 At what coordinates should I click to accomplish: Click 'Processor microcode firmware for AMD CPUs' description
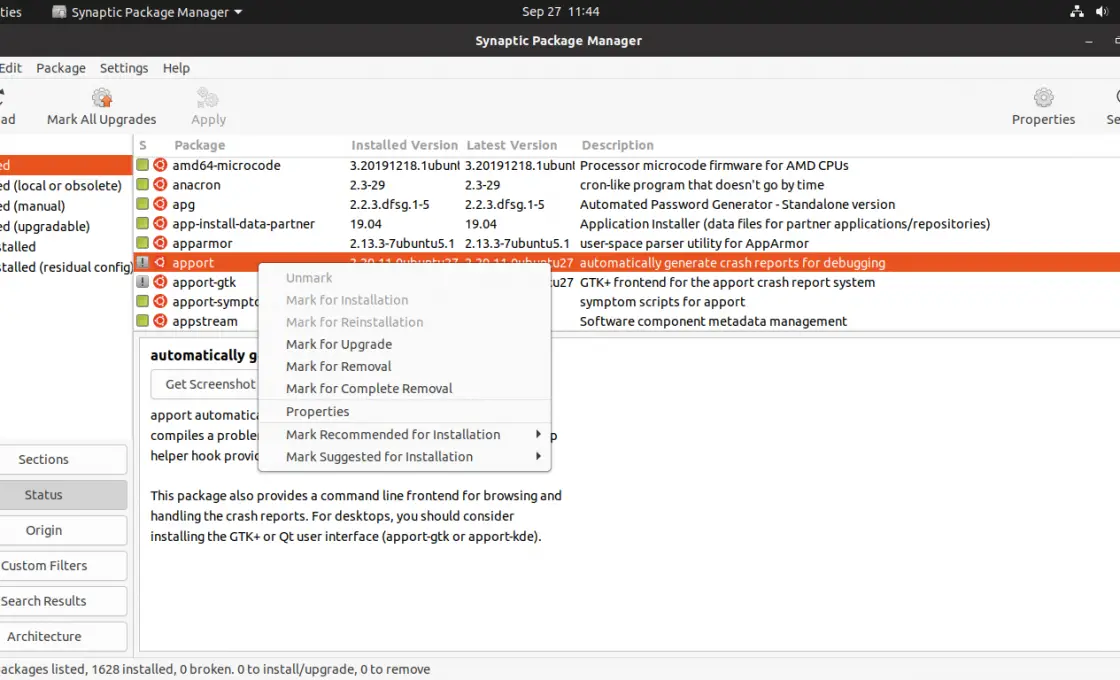click(714, 165)
